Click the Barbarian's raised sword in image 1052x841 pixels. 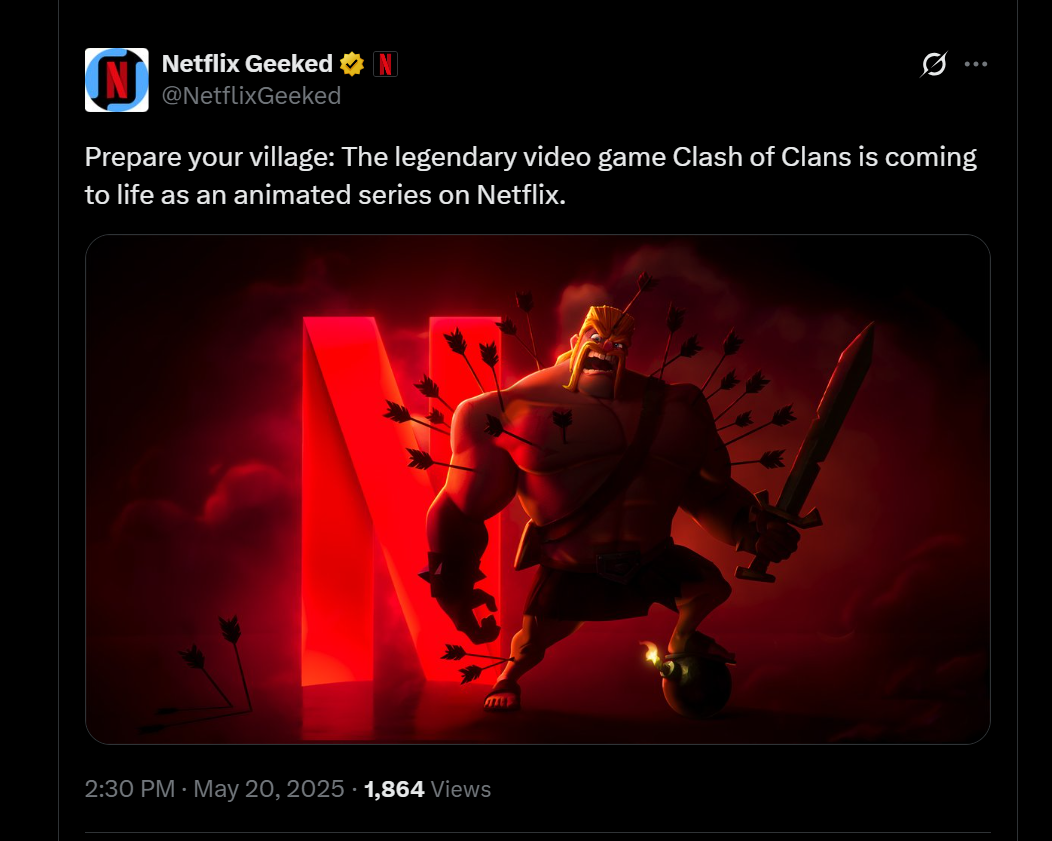813,445
